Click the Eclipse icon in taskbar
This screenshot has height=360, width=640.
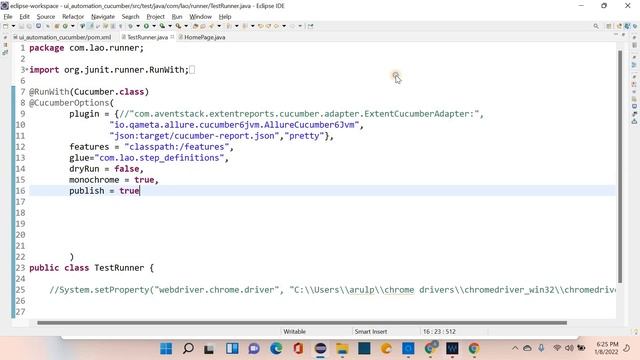(x=320, y=349)
